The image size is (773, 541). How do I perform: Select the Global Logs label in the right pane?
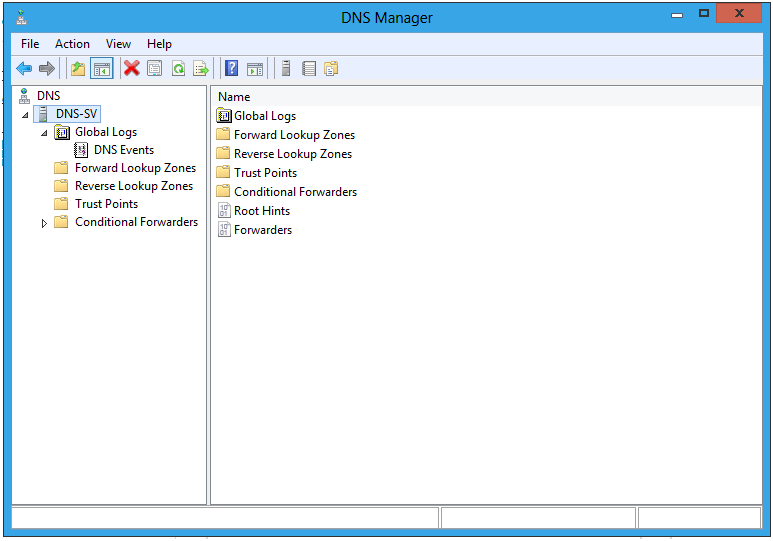click(265, 116)
